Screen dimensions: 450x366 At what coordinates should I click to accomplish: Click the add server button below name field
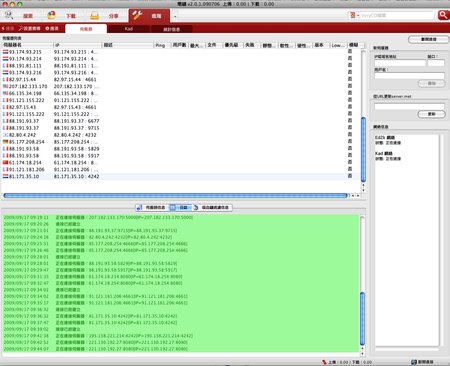click(432, 83)
